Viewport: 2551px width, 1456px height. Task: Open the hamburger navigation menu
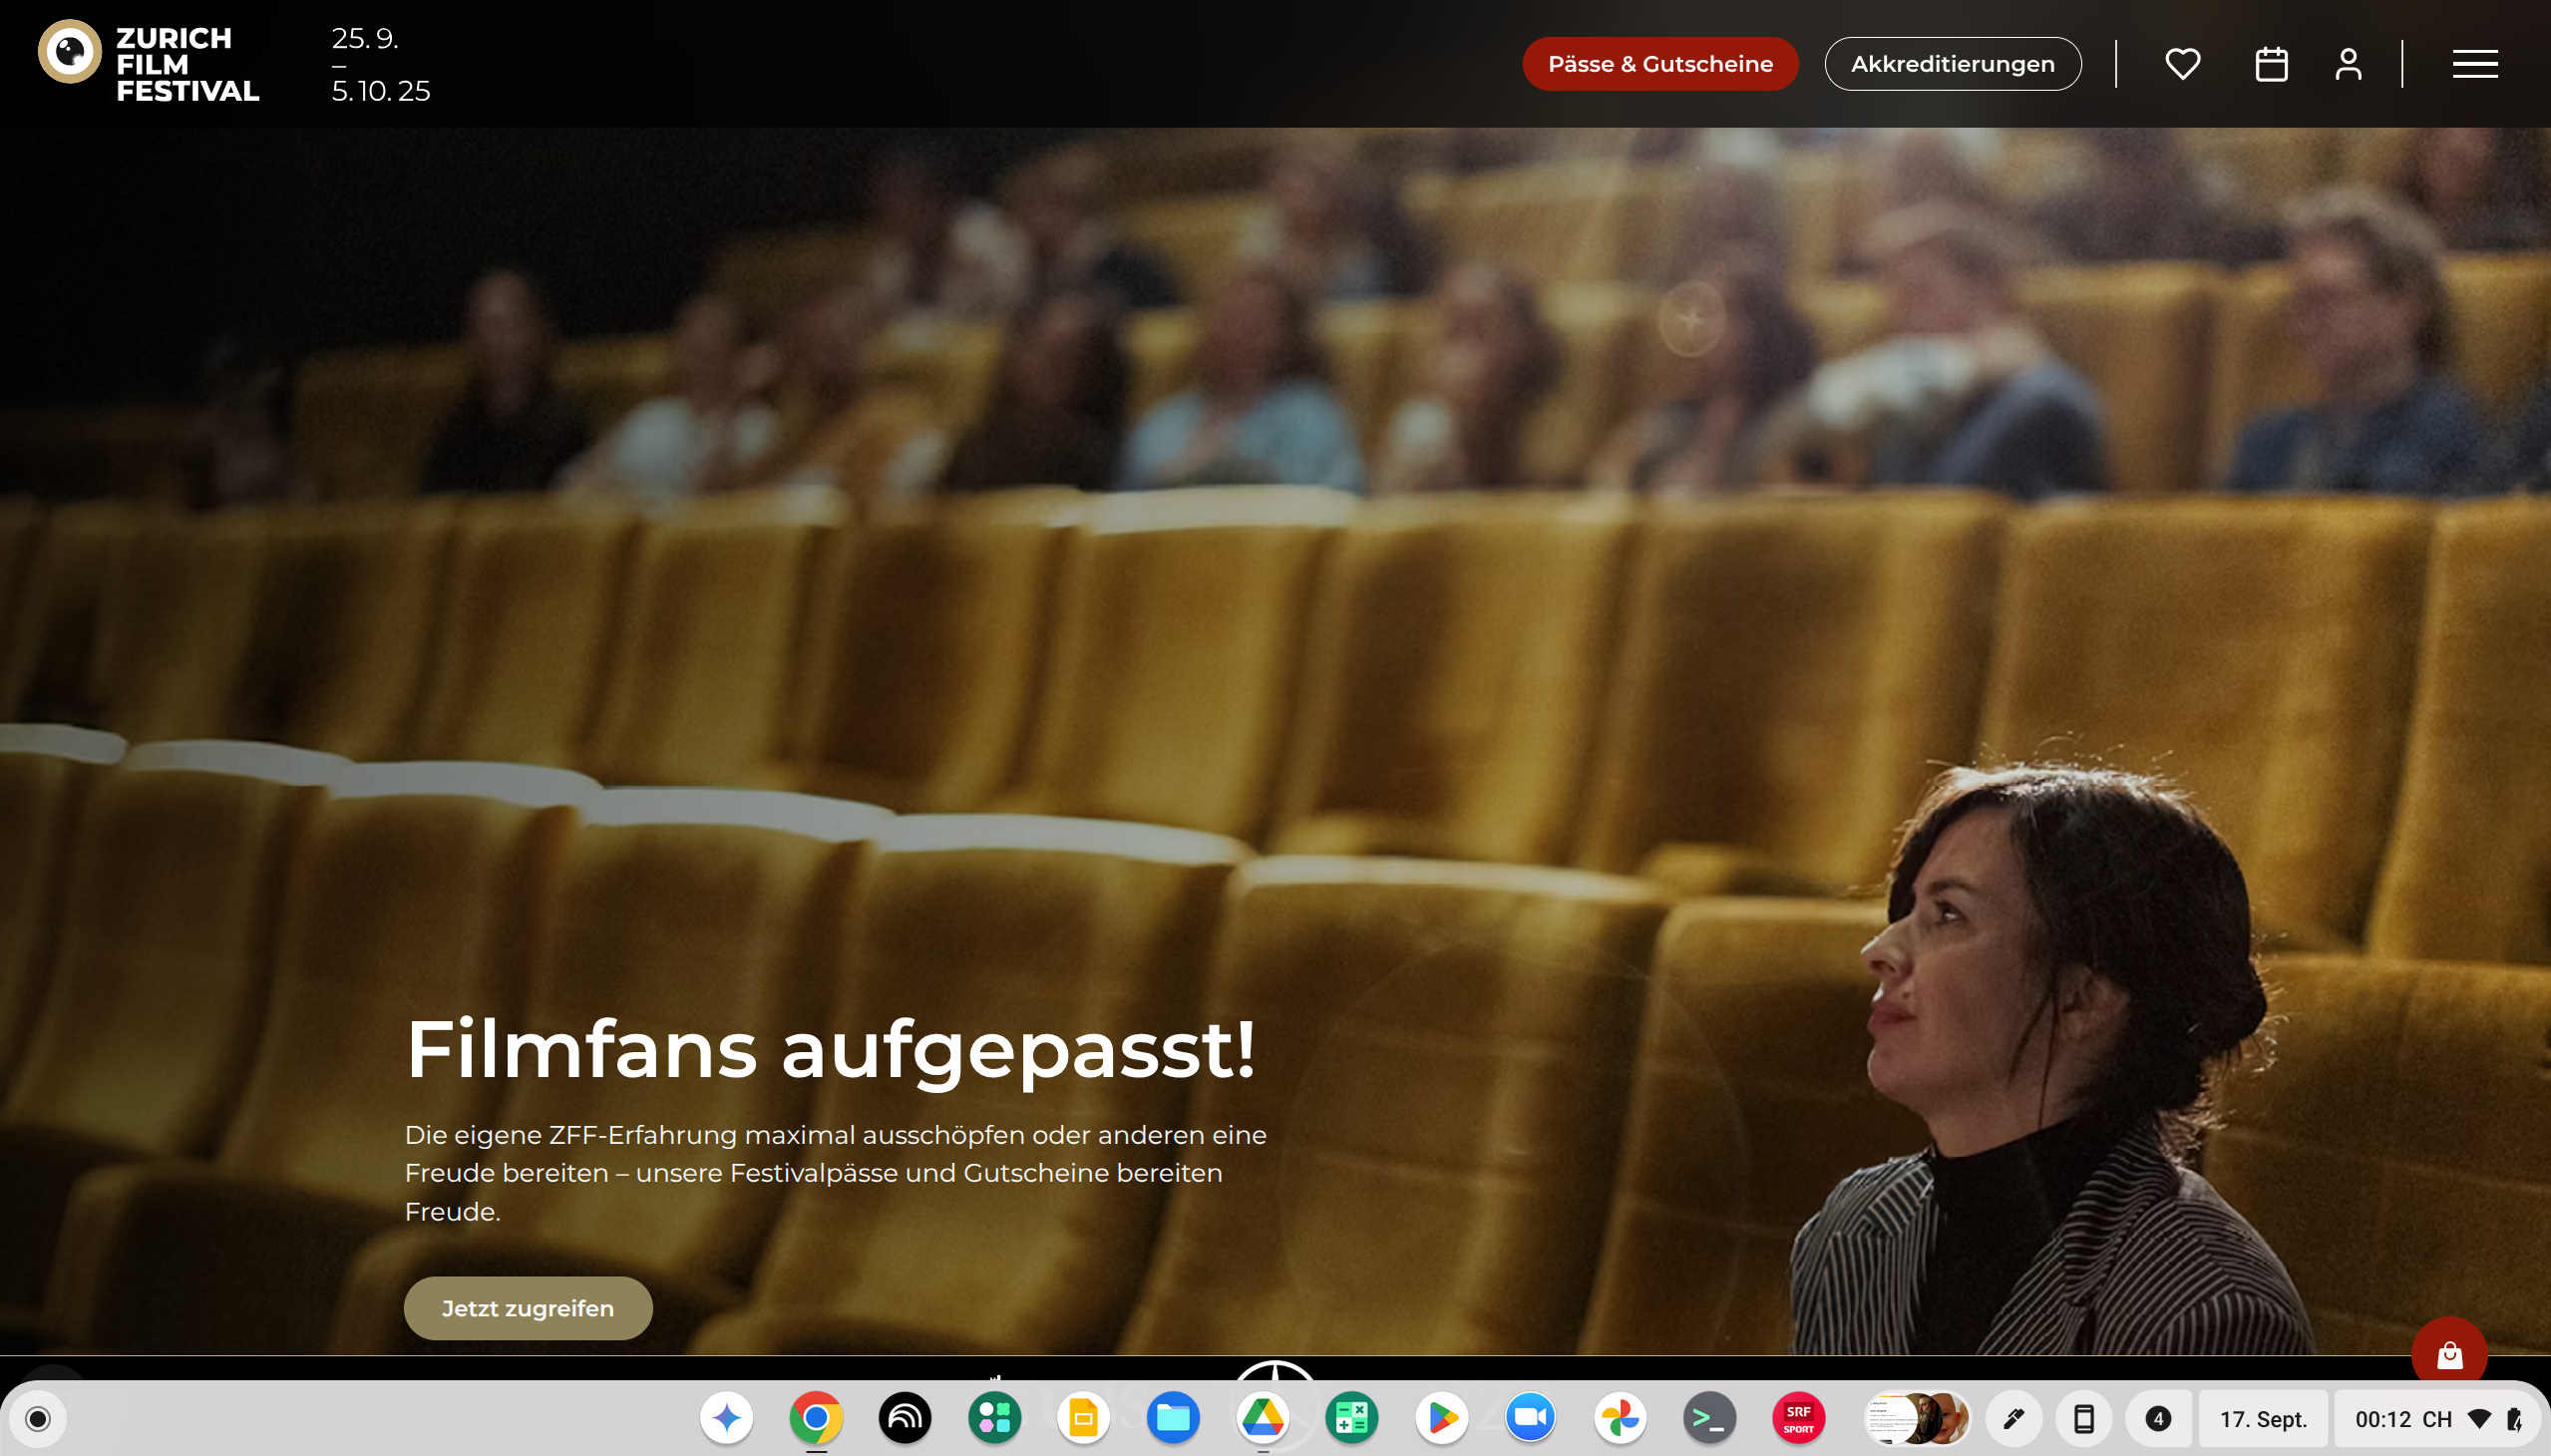click(2474, 64)
